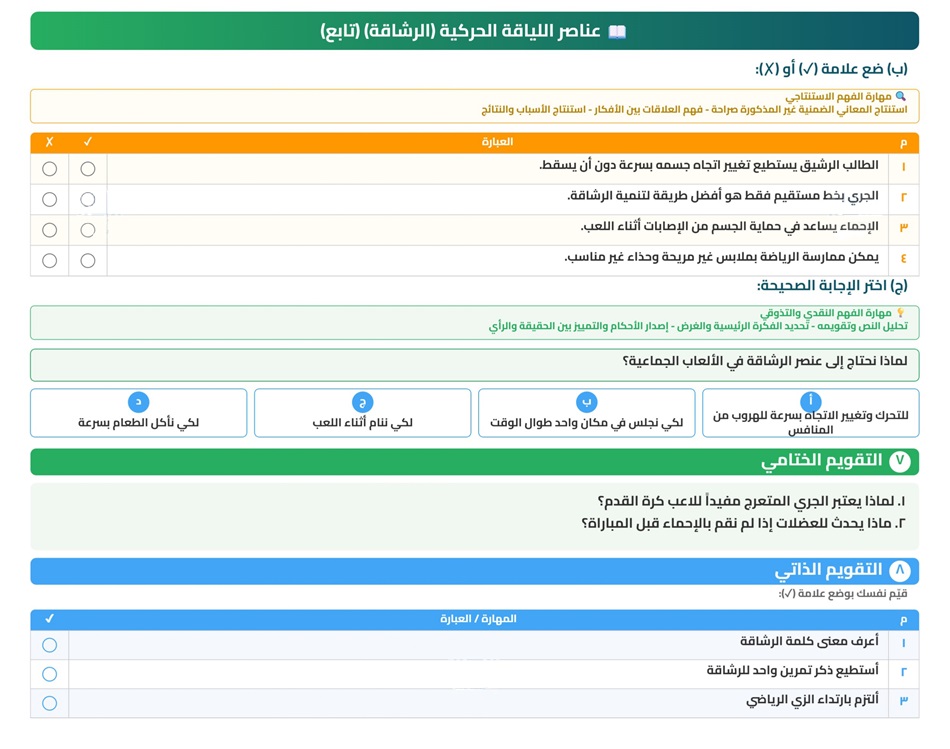
Task: Click the ✓ column header in the orange table
Action: (88, 142)
